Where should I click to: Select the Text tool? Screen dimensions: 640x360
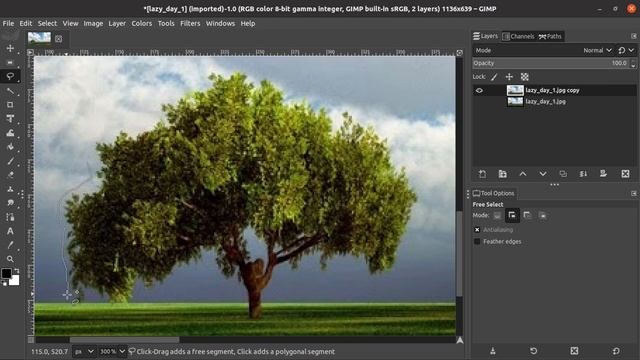click(10, 231)
